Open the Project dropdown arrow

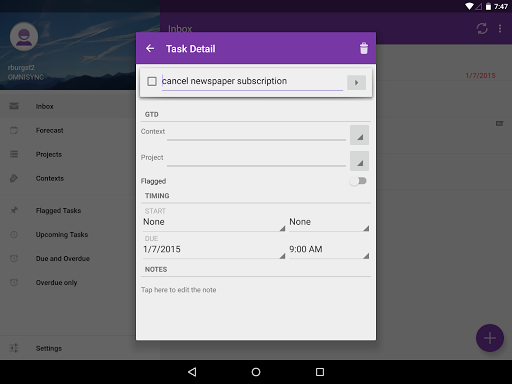click(x=359, y=161)
